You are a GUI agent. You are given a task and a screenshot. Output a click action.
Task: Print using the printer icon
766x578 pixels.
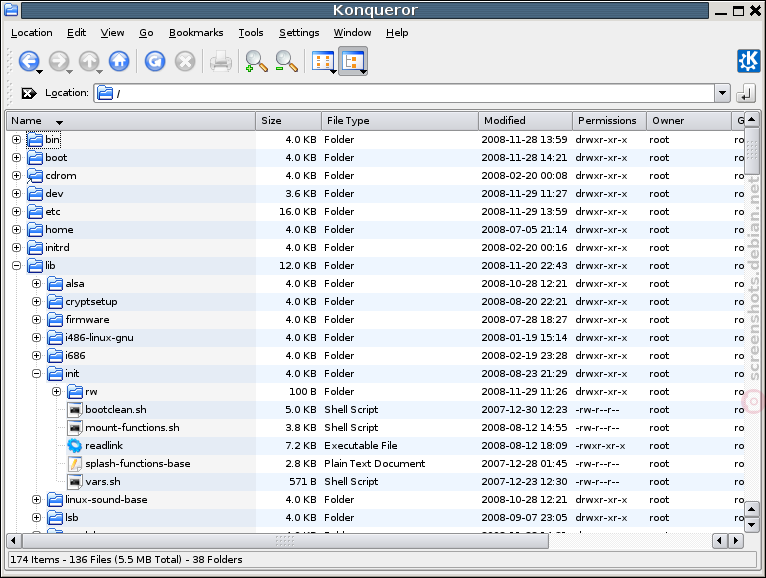221,62
